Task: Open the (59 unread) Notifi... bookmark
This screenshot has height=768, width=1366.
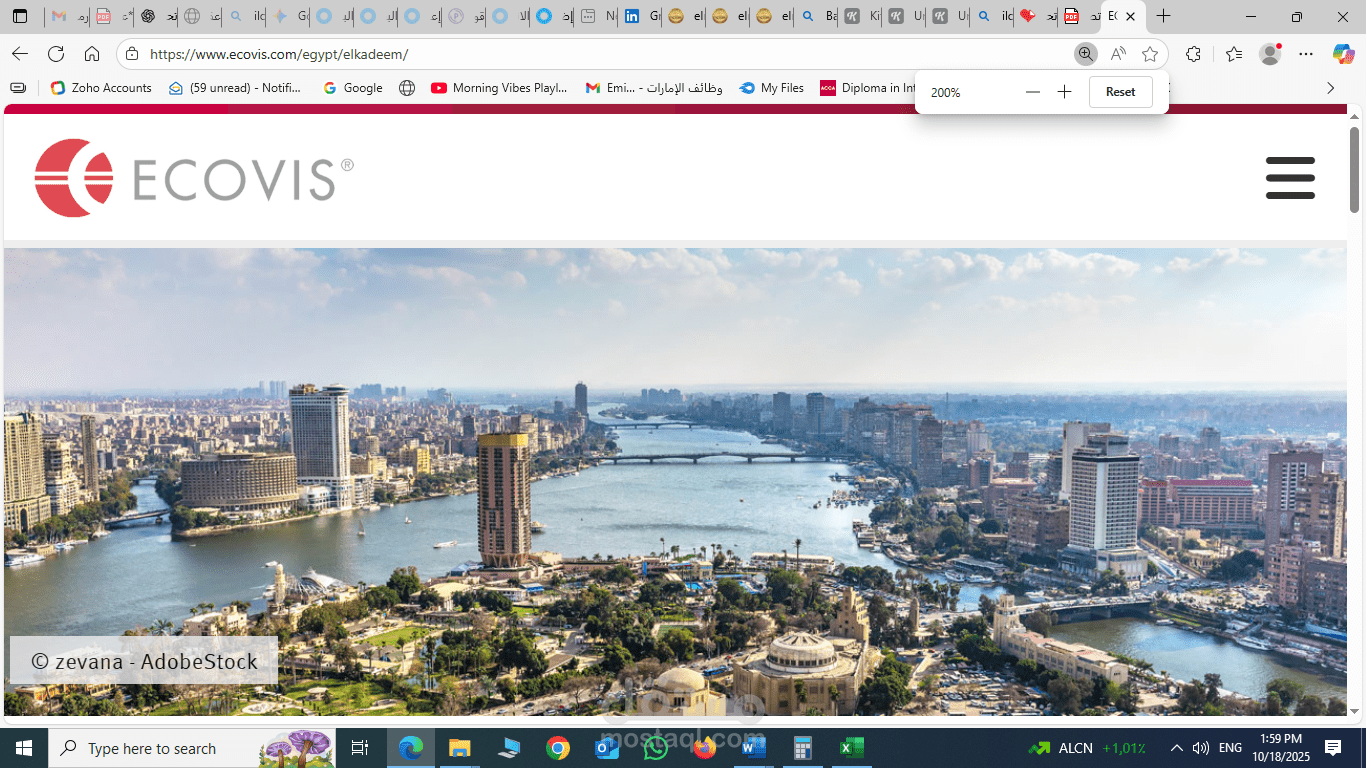Action: tap(235, 88)
